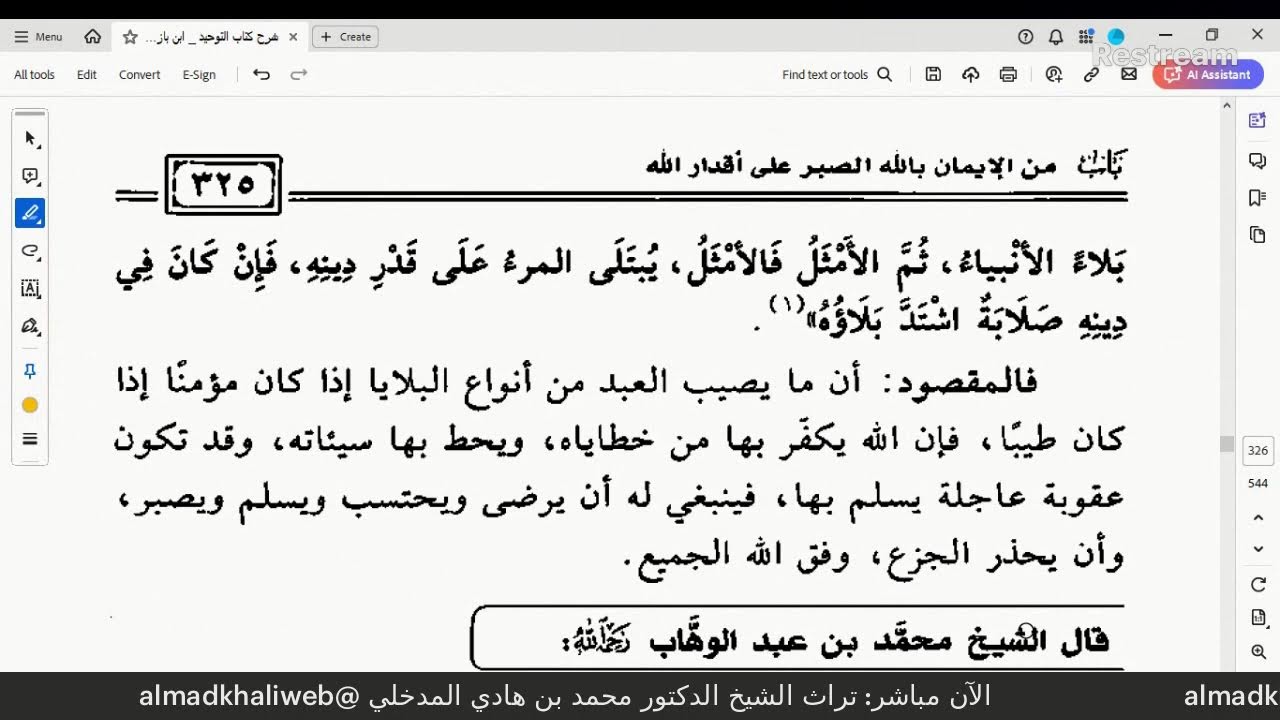Open the Convert toolbar tab
This screenshot has height=720, width=1280.
click(x=139, y=75)
